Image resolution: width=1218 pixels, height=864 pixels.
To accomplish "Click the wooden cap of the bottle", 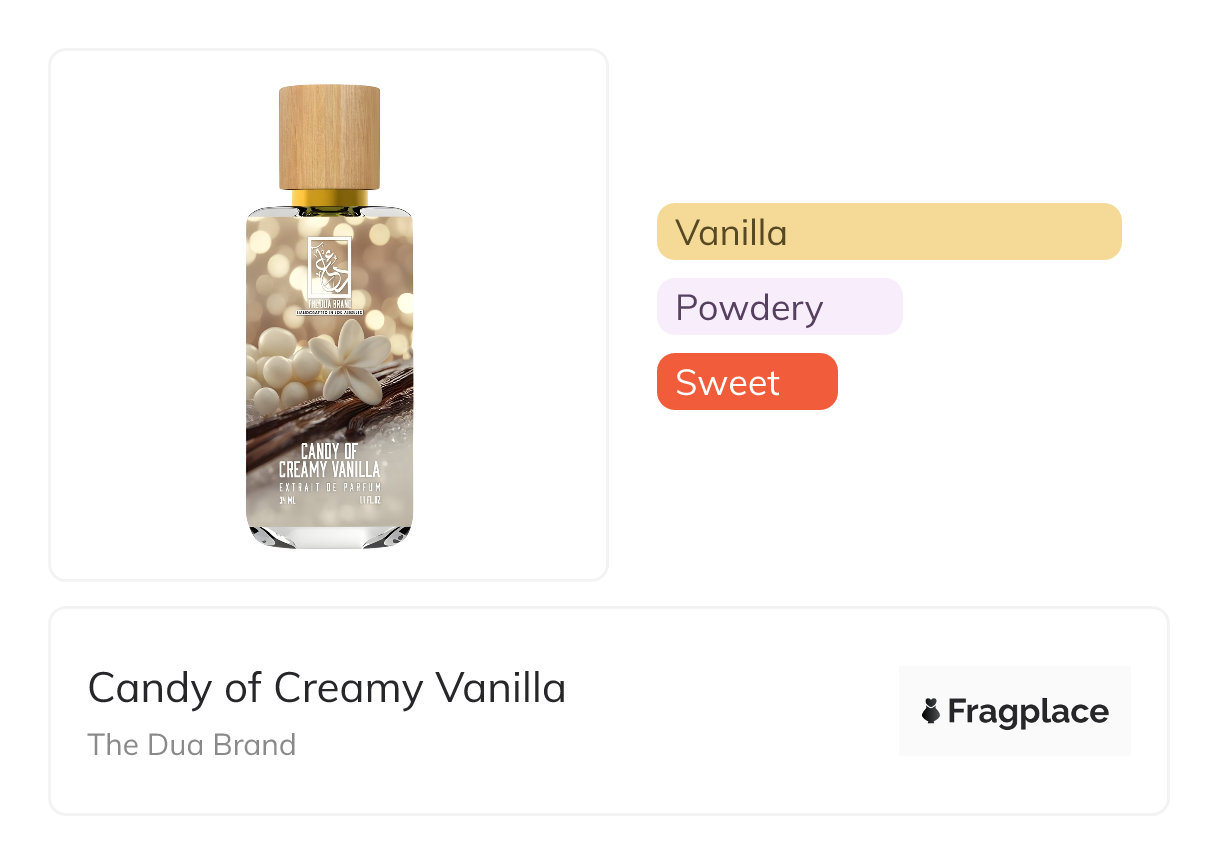I will point(329,138).
